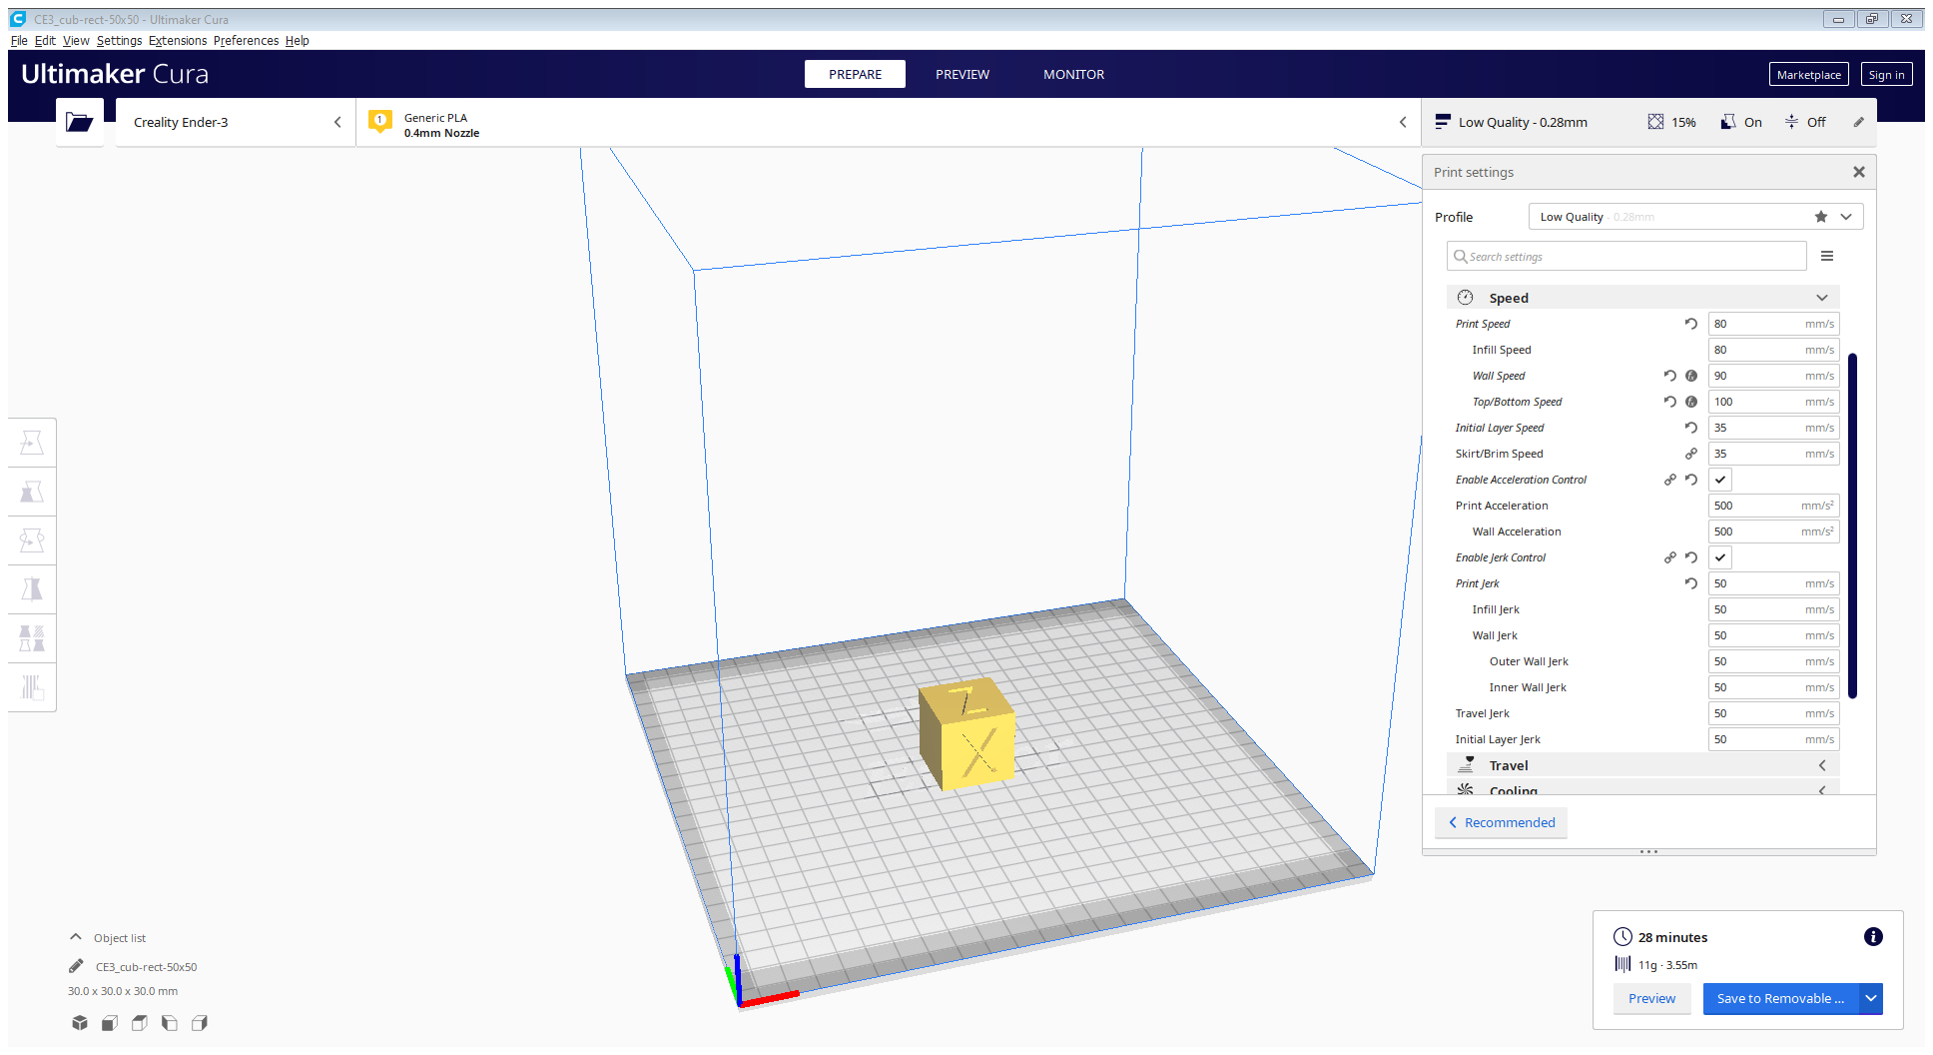Screen dimensions: 1933x1055
Task: Switch to Recommended print settings
Action: click(x=1502, y=823)
